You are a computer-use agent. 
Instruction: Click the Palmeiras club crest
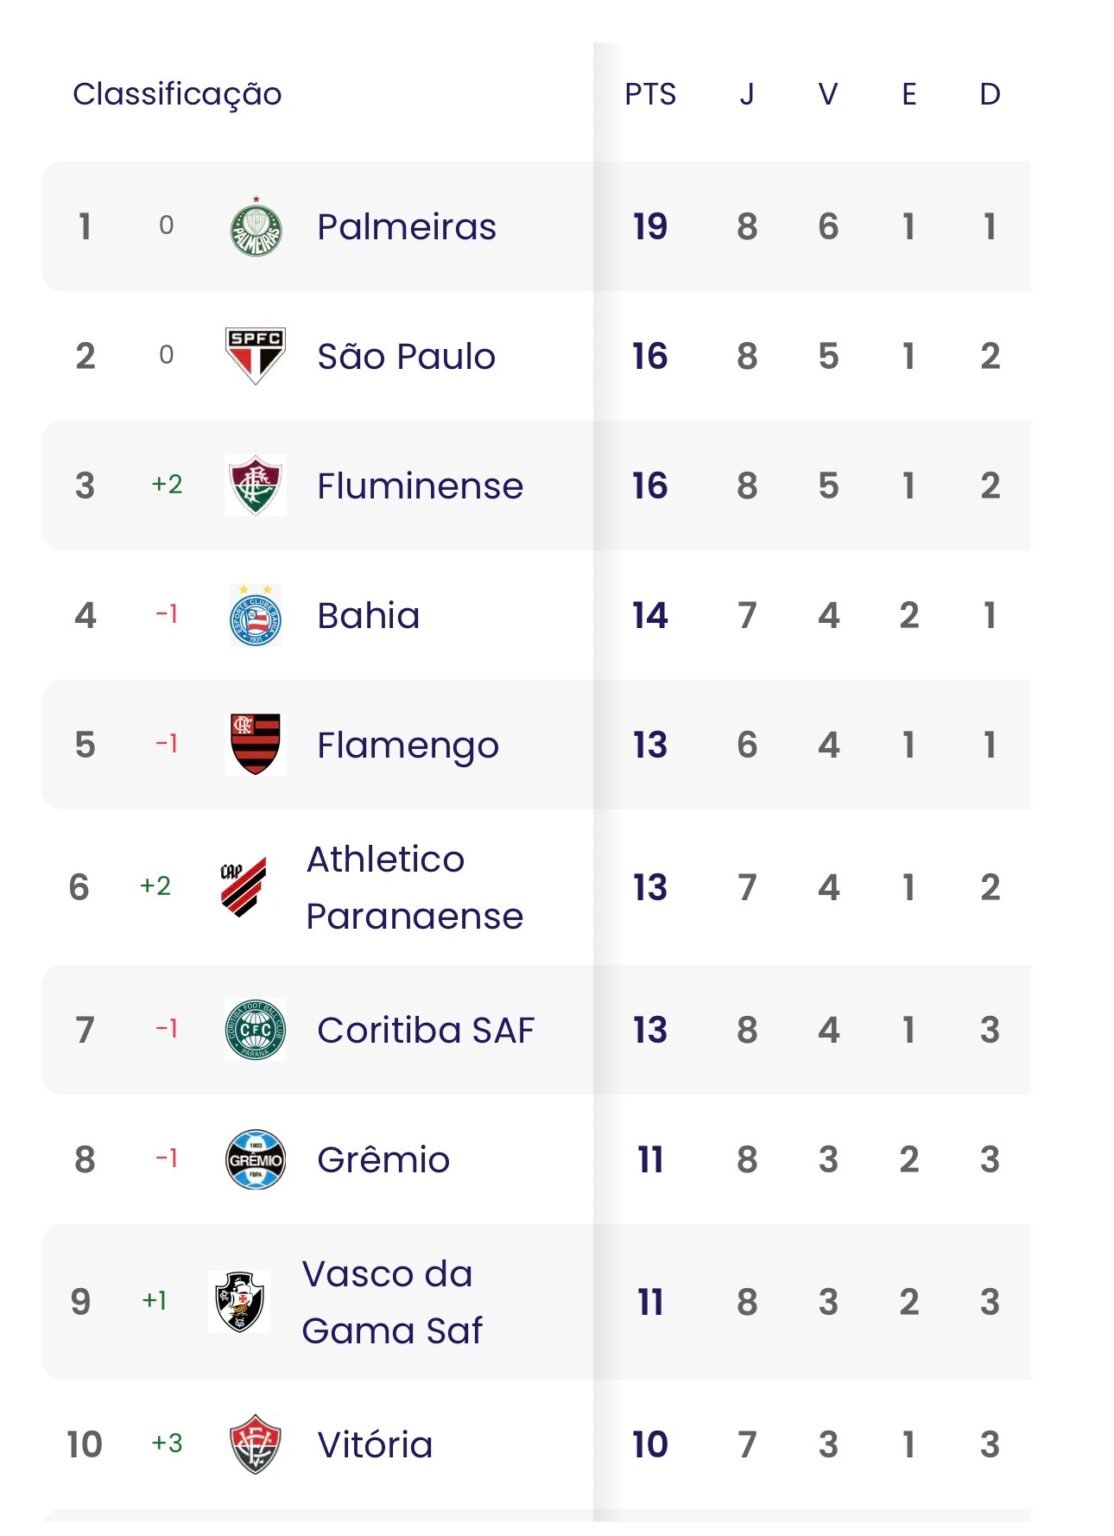pos(256,227)
